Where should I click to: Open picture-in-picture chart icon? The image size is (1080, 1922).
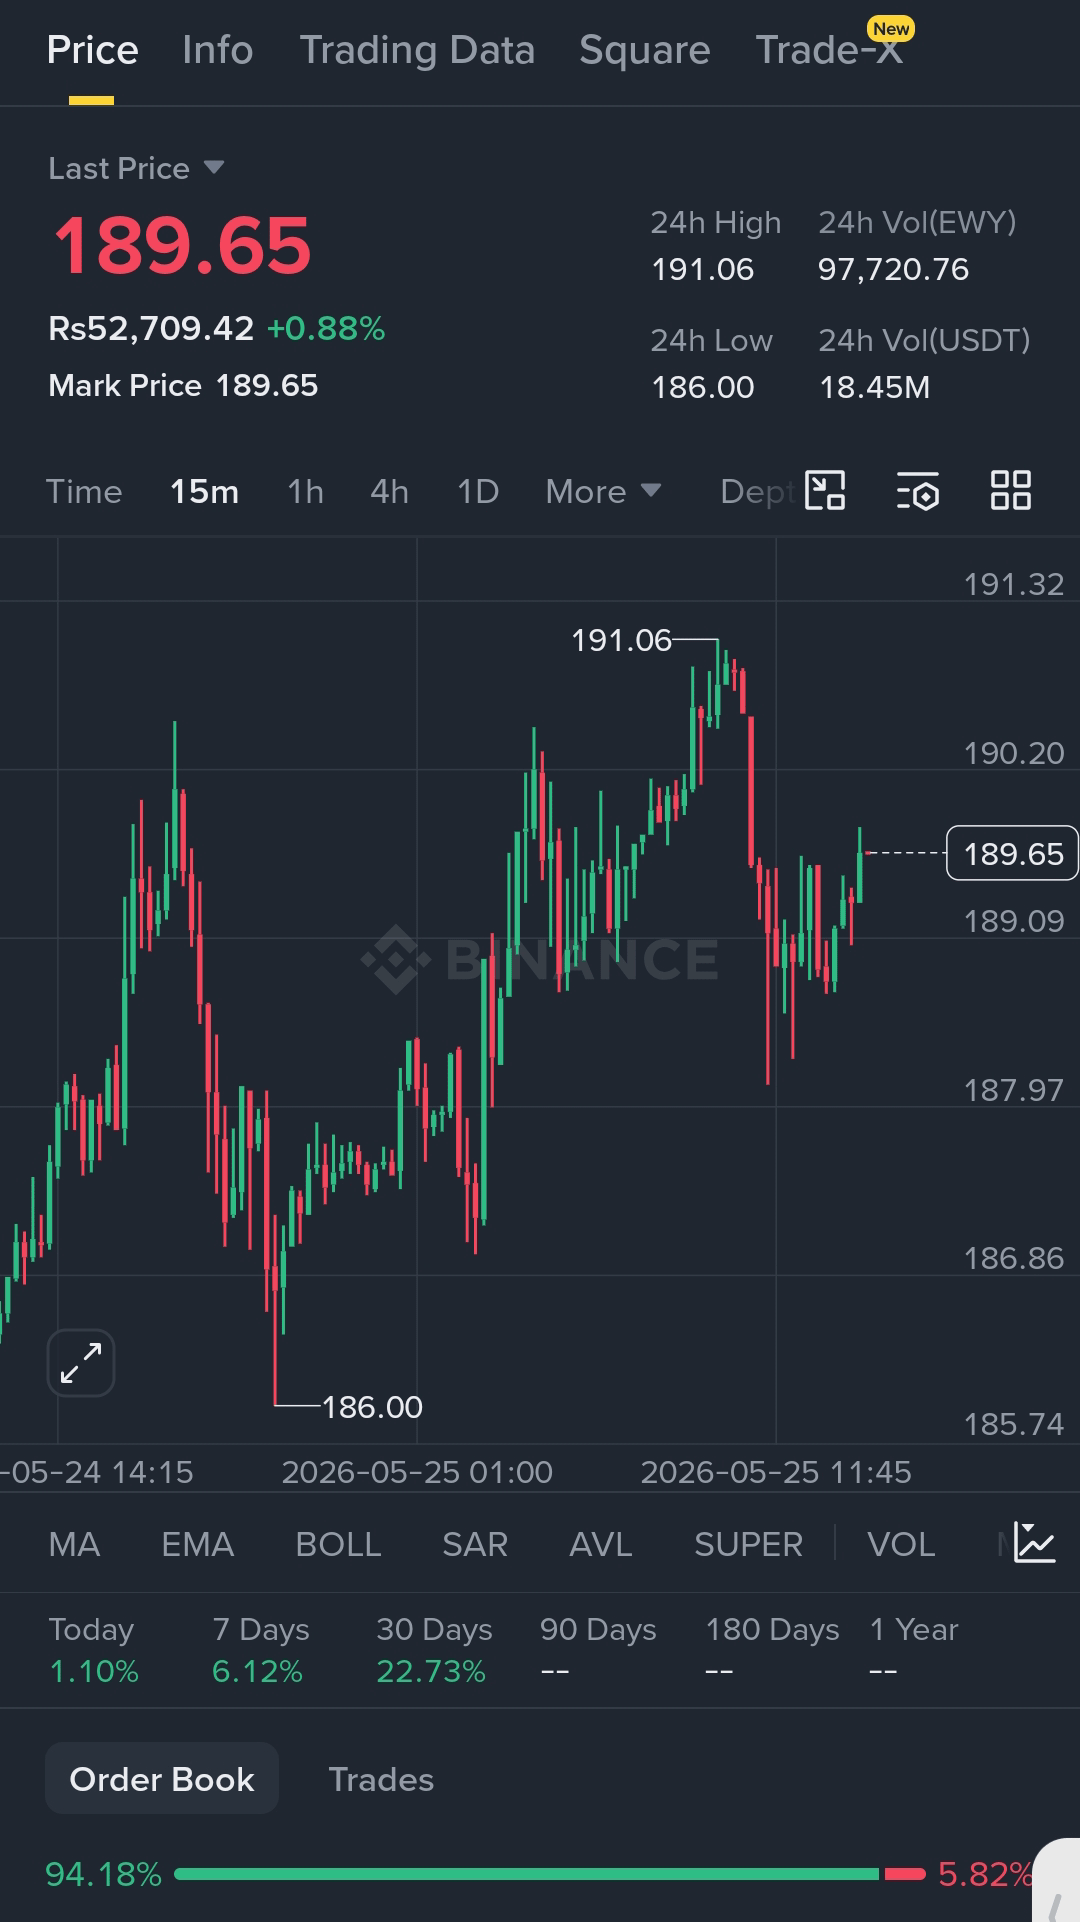click(825, 491)
